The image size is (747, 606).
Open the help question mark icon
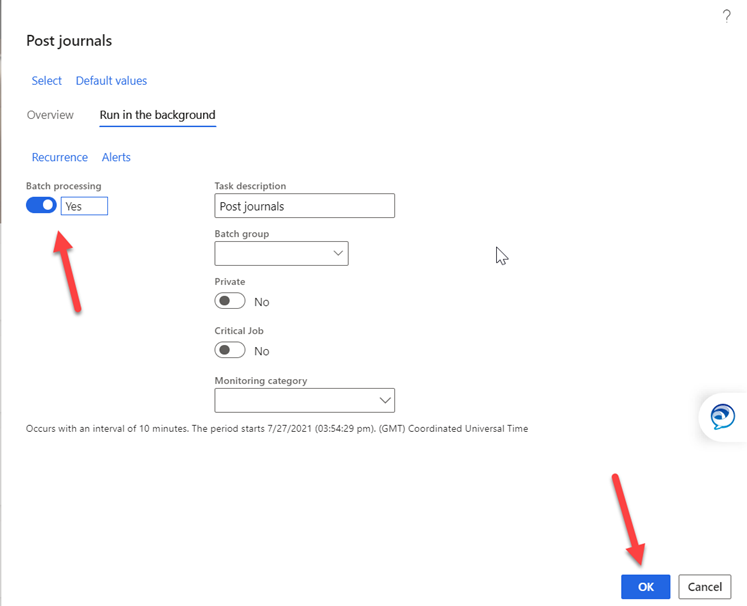(x=726, y=16)
